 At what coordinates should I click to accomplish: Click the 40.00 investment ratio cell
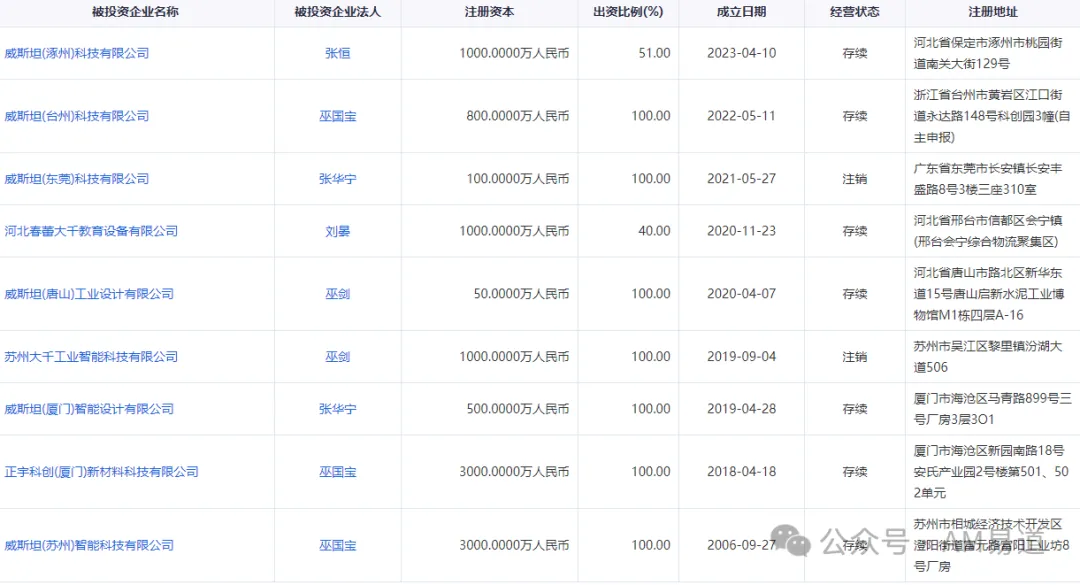point(654,231)
